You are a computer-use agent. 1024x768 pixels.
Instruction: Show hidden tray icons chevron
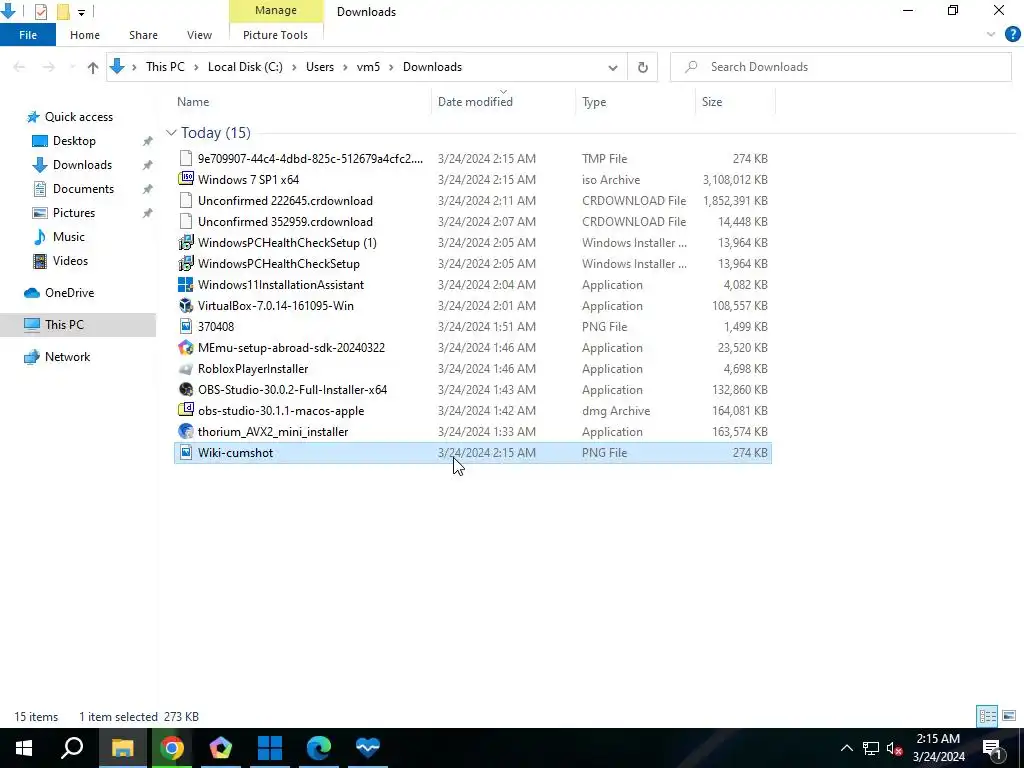coord(846,748)
